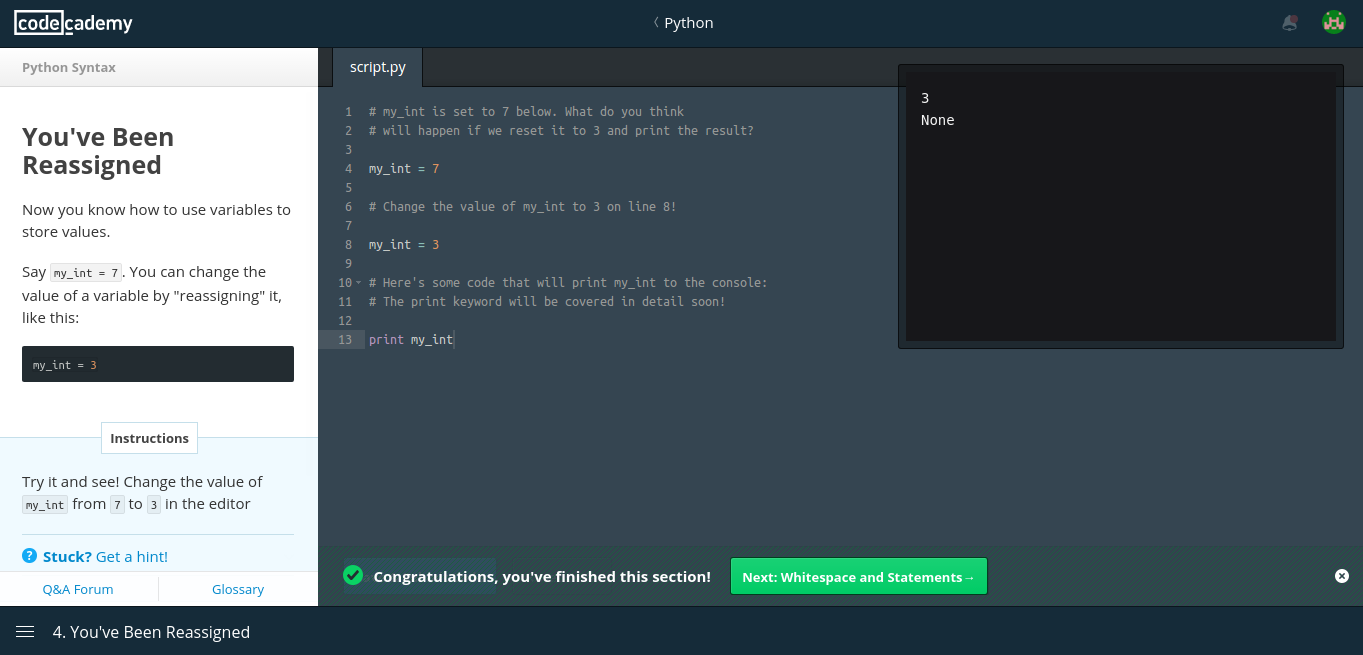
Task: Click the green success checkmark icon
Action: tap(353, 575)
